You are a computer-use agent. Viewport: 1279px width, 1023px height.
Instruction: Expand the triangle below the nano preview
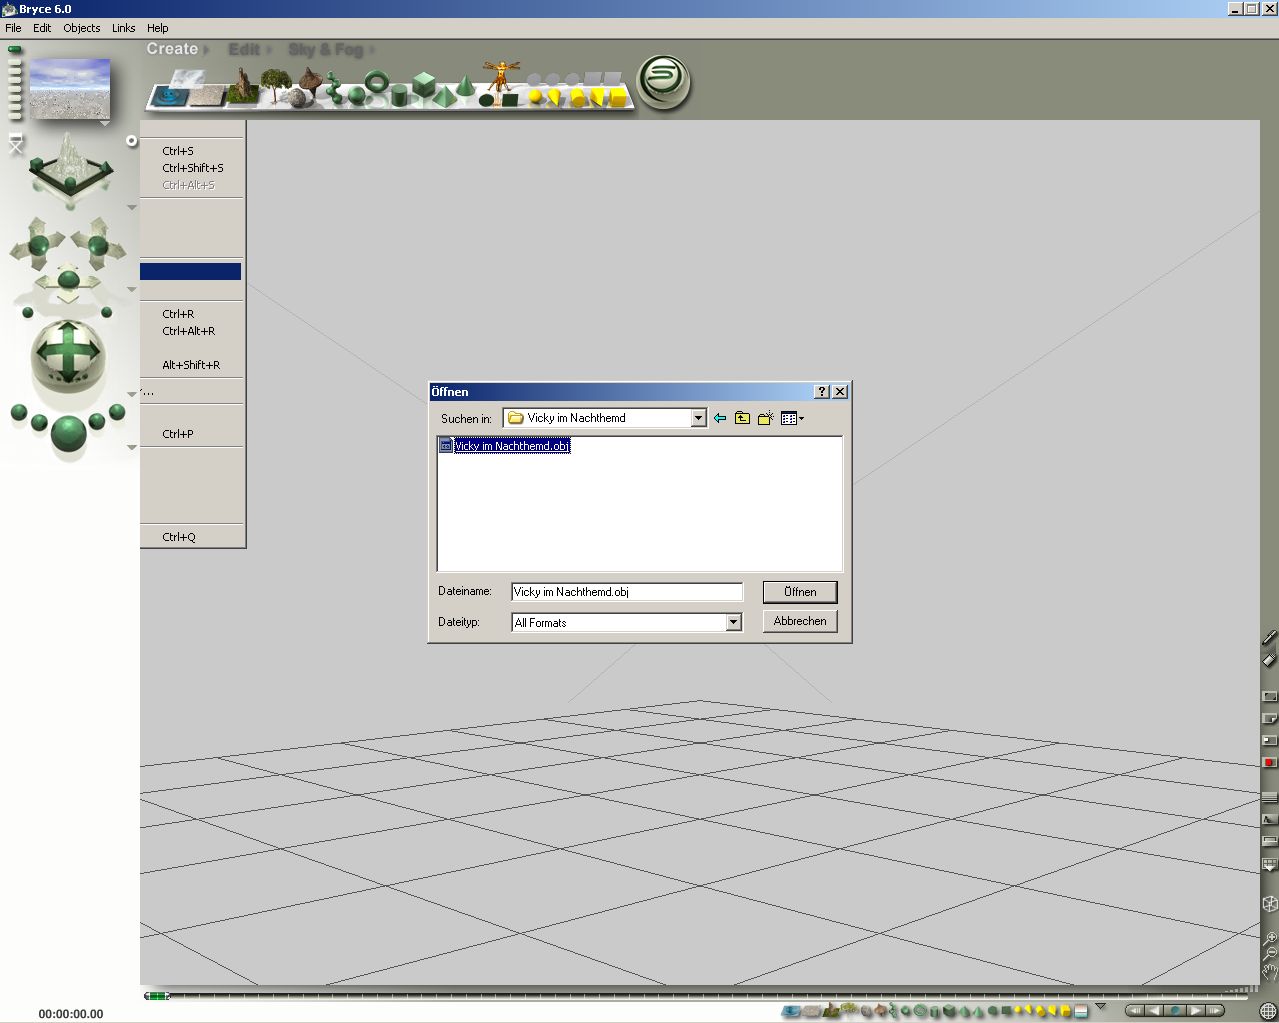tap(104, 123)
